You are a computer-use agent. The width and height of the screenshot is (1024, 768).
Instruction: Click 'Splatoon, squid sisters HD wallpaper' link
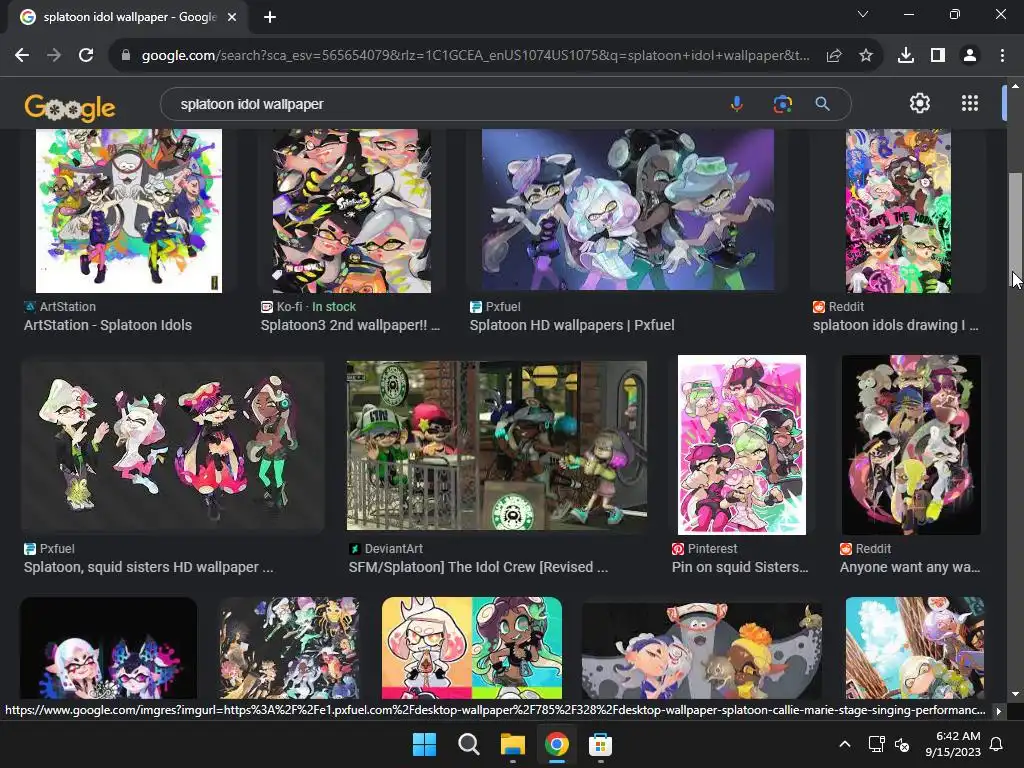149,567
